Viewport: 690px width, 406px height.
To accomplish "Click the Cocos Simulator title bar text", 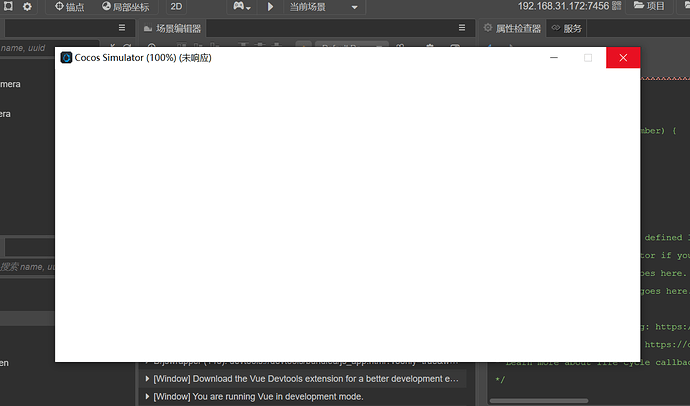I will coord(143,58).
